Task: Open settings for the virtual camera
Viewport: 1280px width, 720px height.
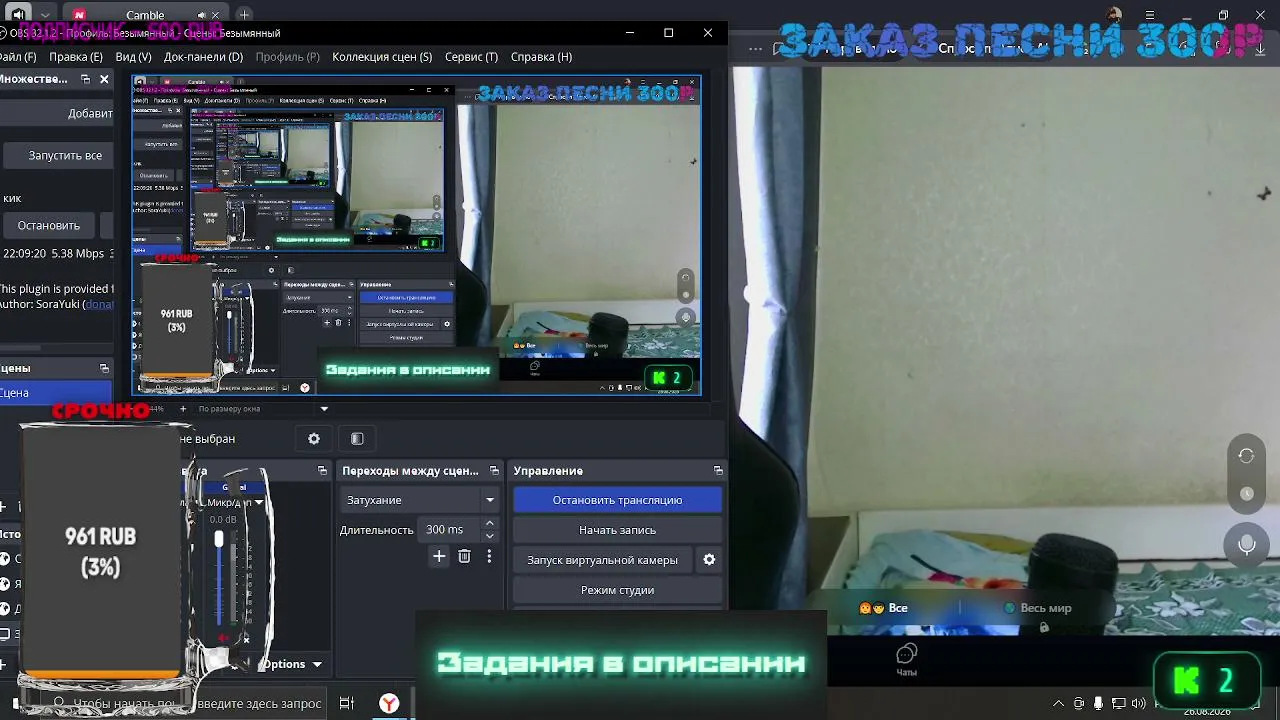Action: click(x=709, y=560)
